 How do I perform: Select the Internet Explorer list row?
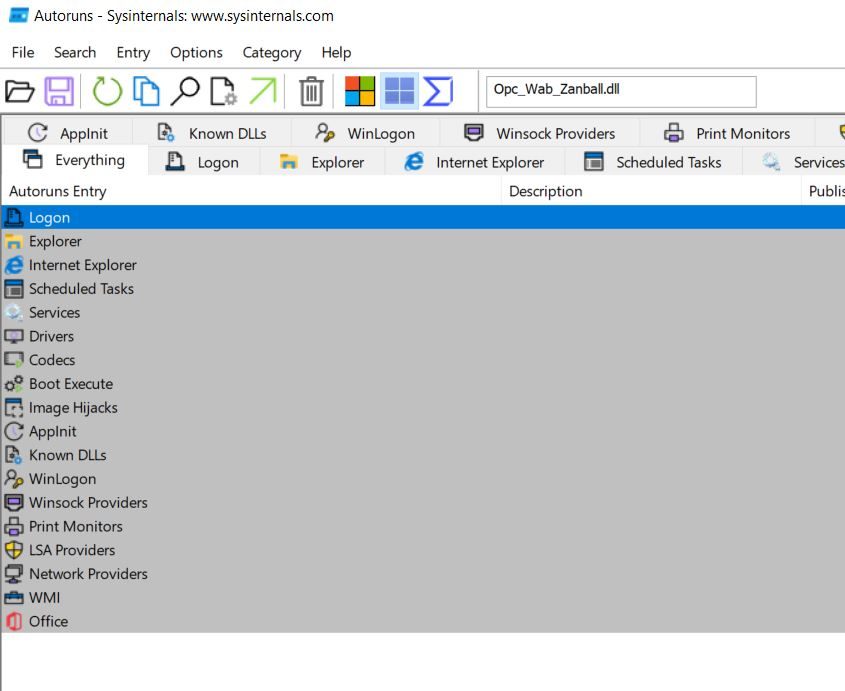pos(423,265)
